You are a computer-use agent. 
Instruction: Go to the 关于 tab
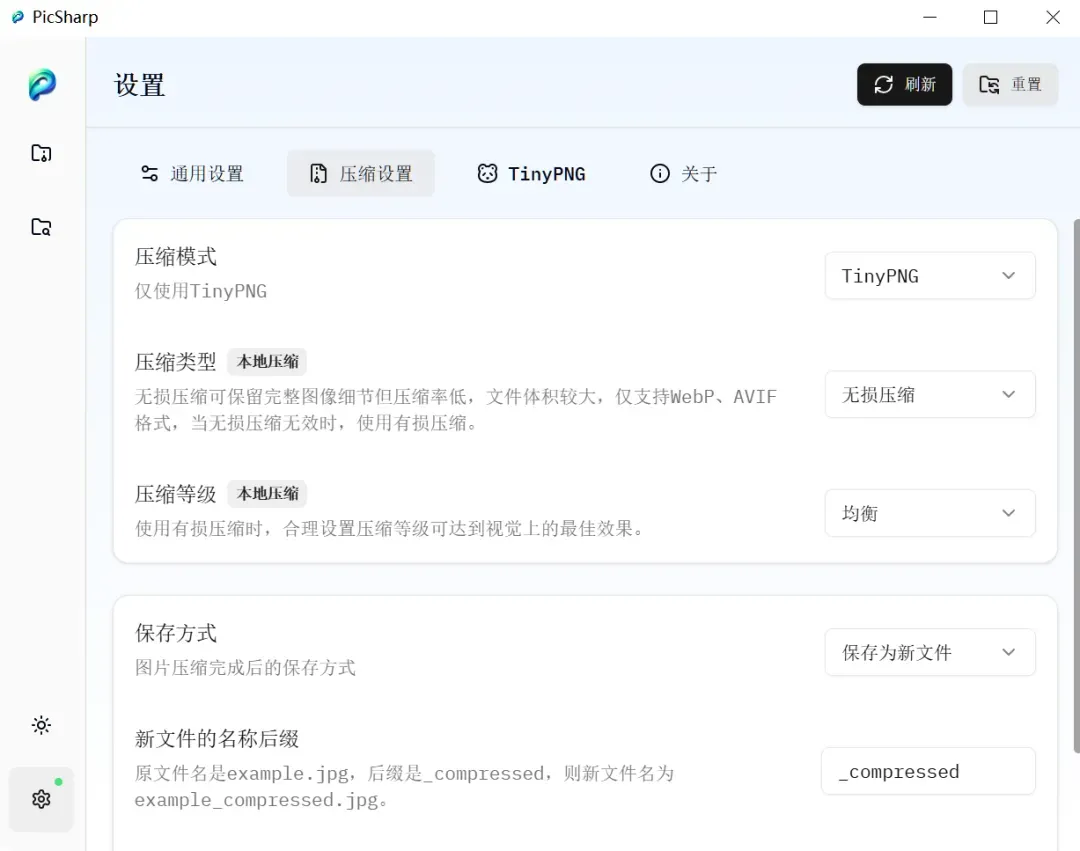684,174
